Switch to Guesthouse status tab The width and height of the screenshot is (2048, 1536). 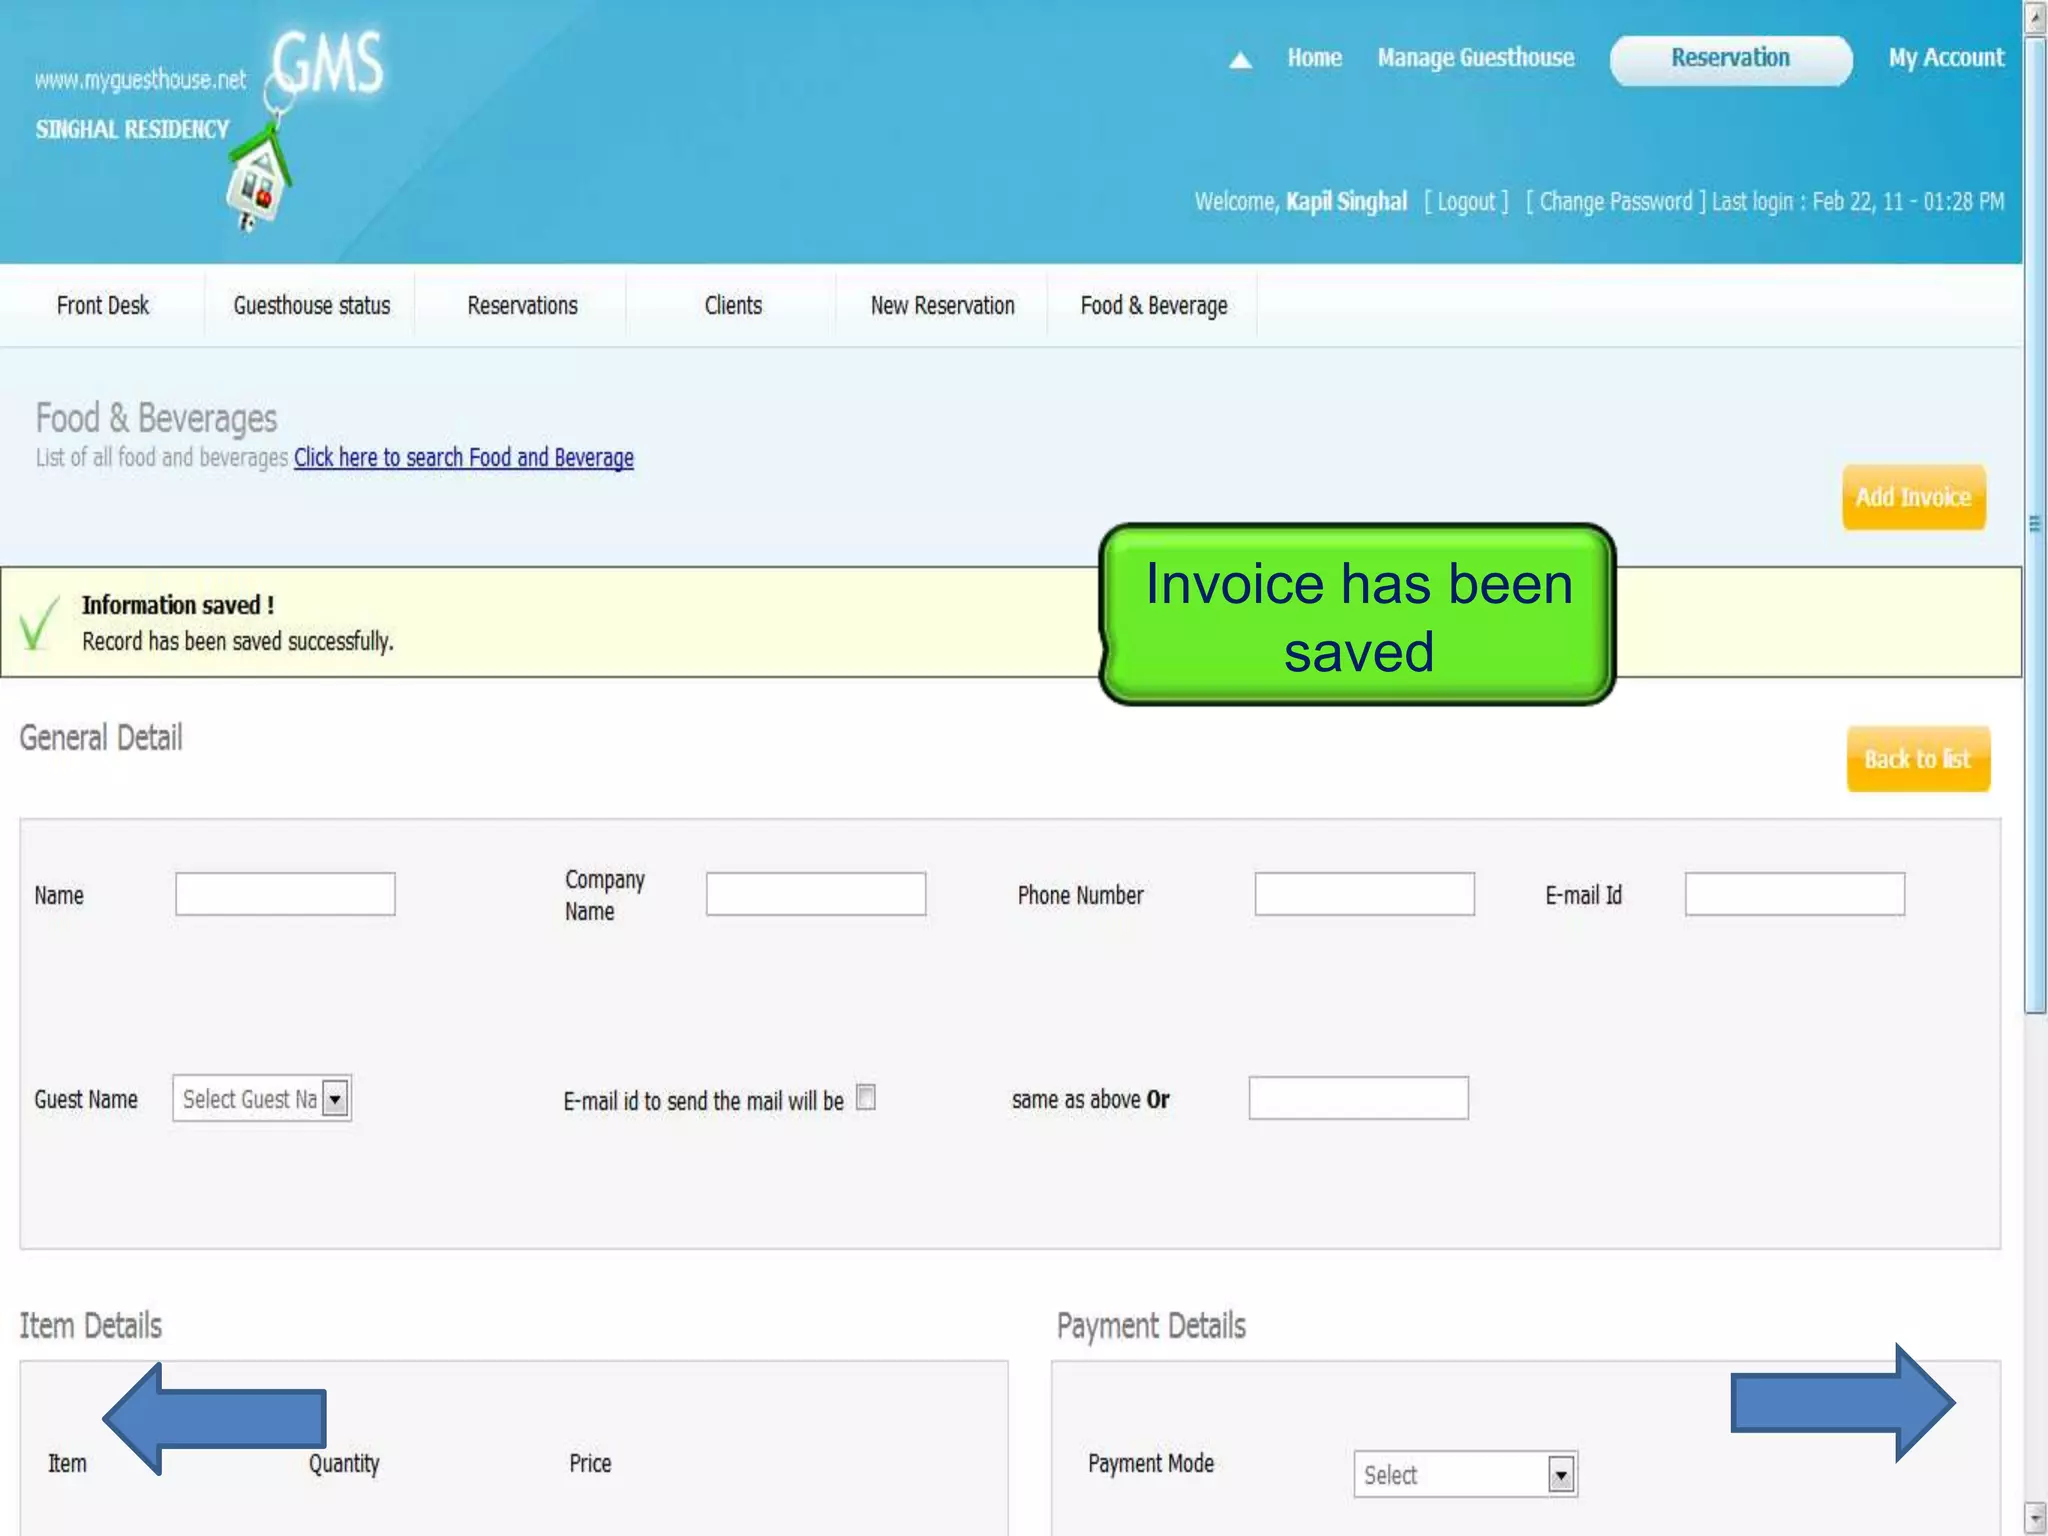click(311, 305)
